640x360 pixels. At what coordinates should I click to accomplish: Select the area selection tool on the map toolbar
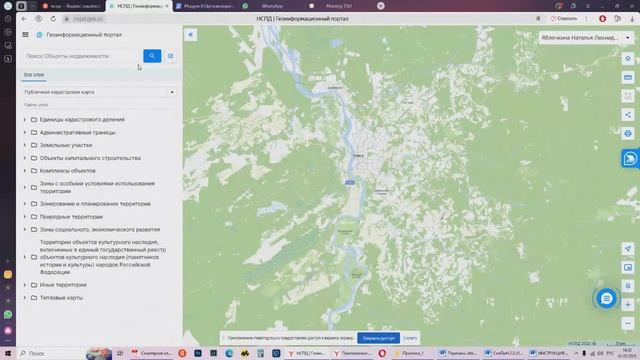(628, 96)
